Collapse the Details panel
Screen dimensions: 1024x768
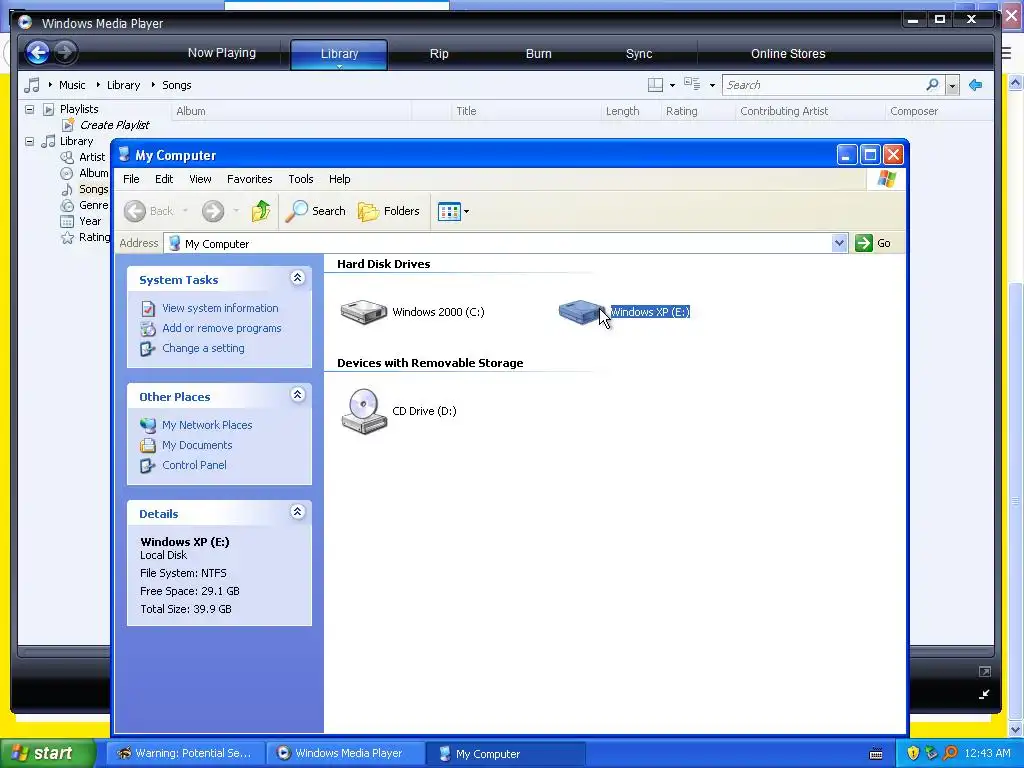click(297, 512)
